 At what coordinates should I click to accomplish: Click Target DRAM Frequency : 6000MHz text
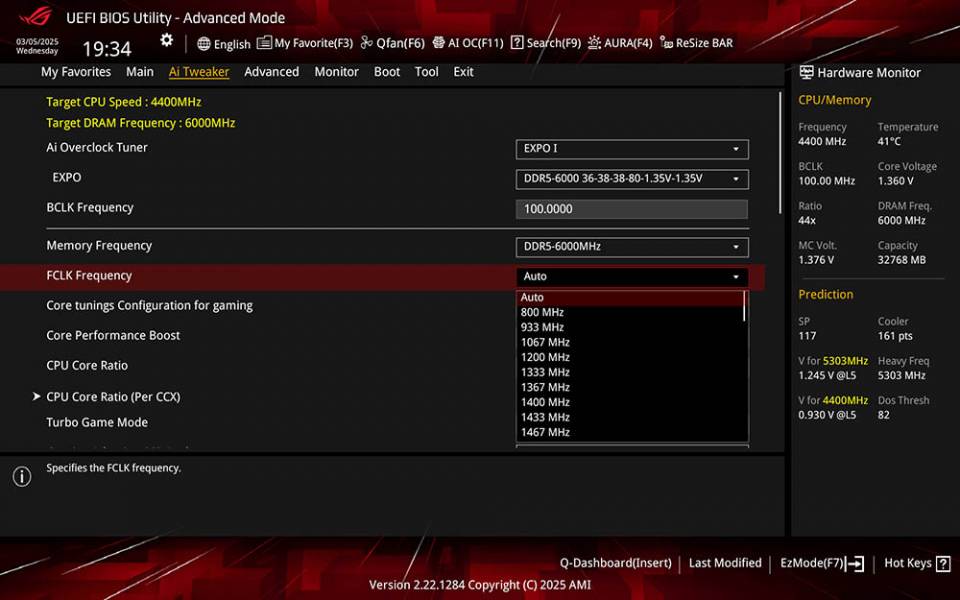pos(141,123)
